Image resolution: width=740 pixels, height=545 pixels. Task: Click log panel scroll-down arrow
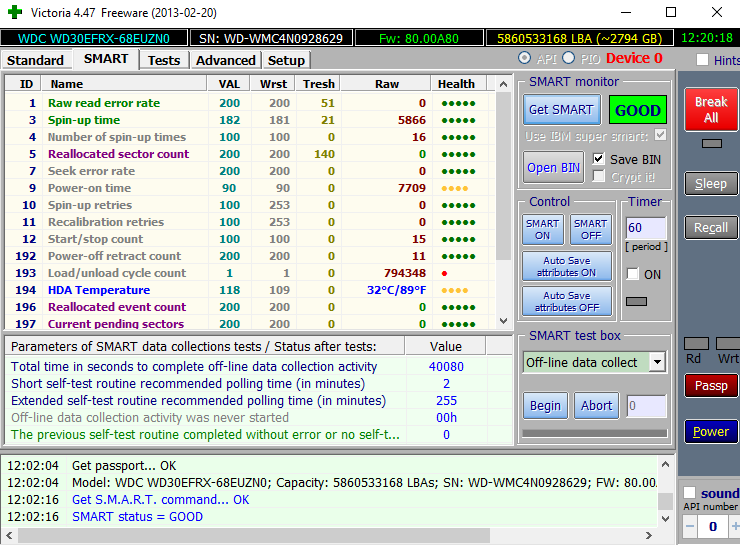(665, 519)
